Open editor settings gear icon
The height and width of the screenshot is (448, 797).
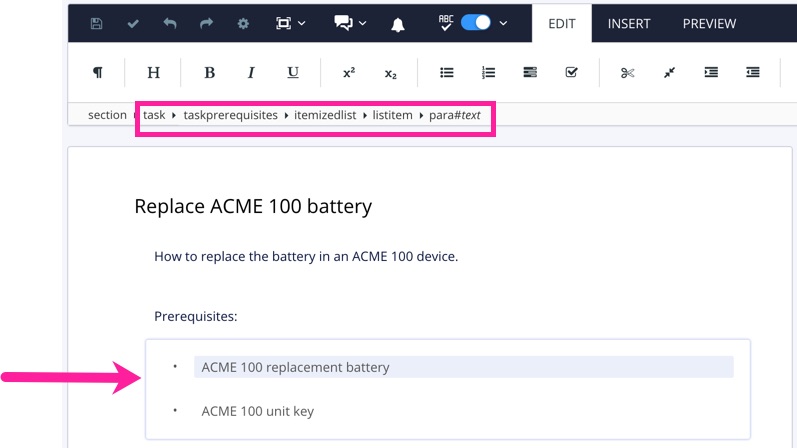pyautogui.click(x=243, y=23)
